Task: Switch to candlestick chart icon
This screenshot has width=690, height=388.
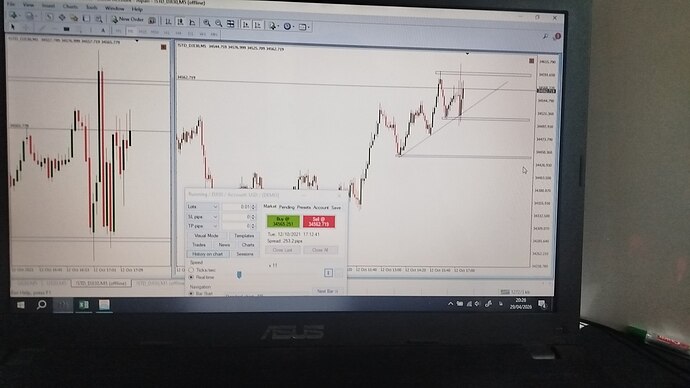Action: pos(180,22)
